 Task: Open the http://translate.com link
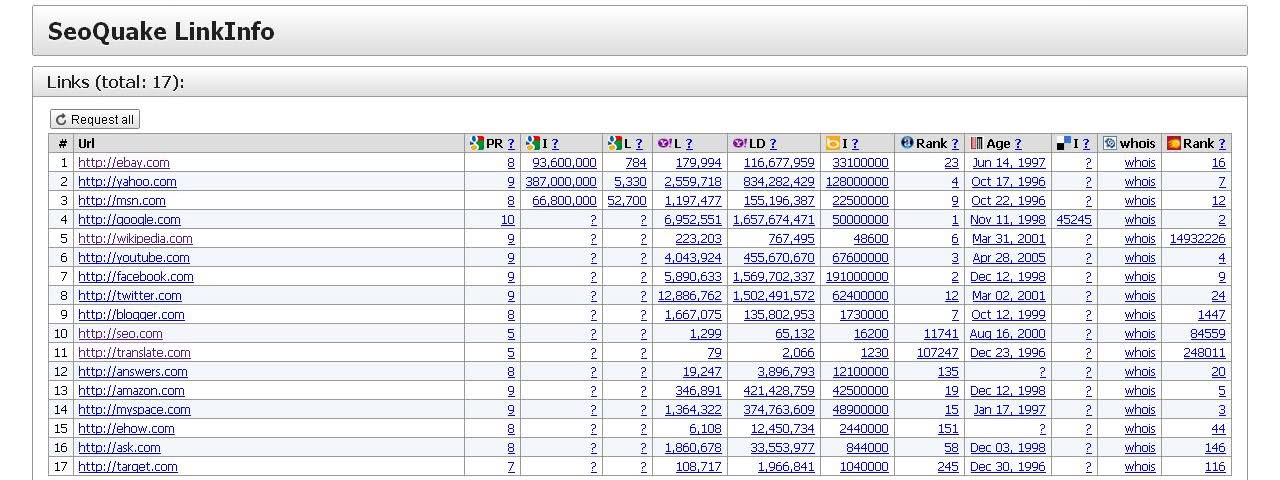pos(134,353)
